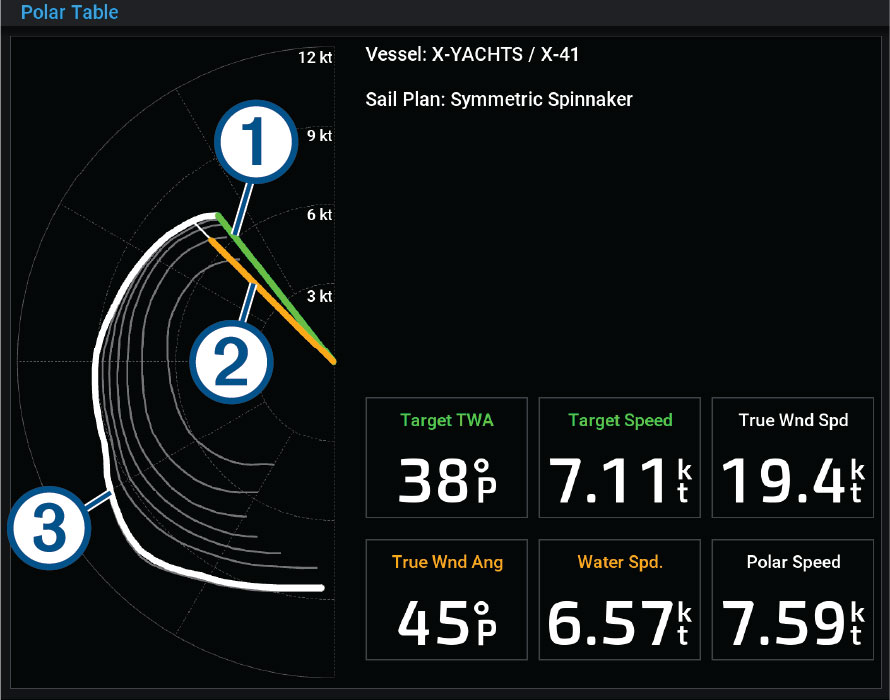
Task: Select the Target TWA data box
Action: pyautogui.click(x=447, y=457)
